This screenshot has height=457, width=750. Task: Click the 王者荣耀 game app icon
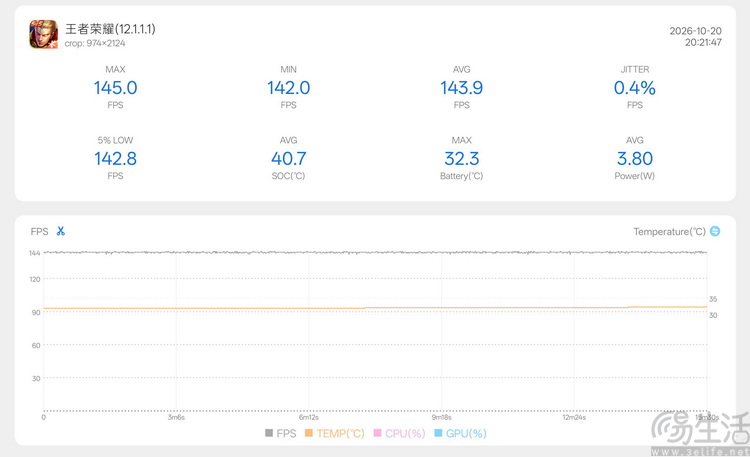click(44, 34)
